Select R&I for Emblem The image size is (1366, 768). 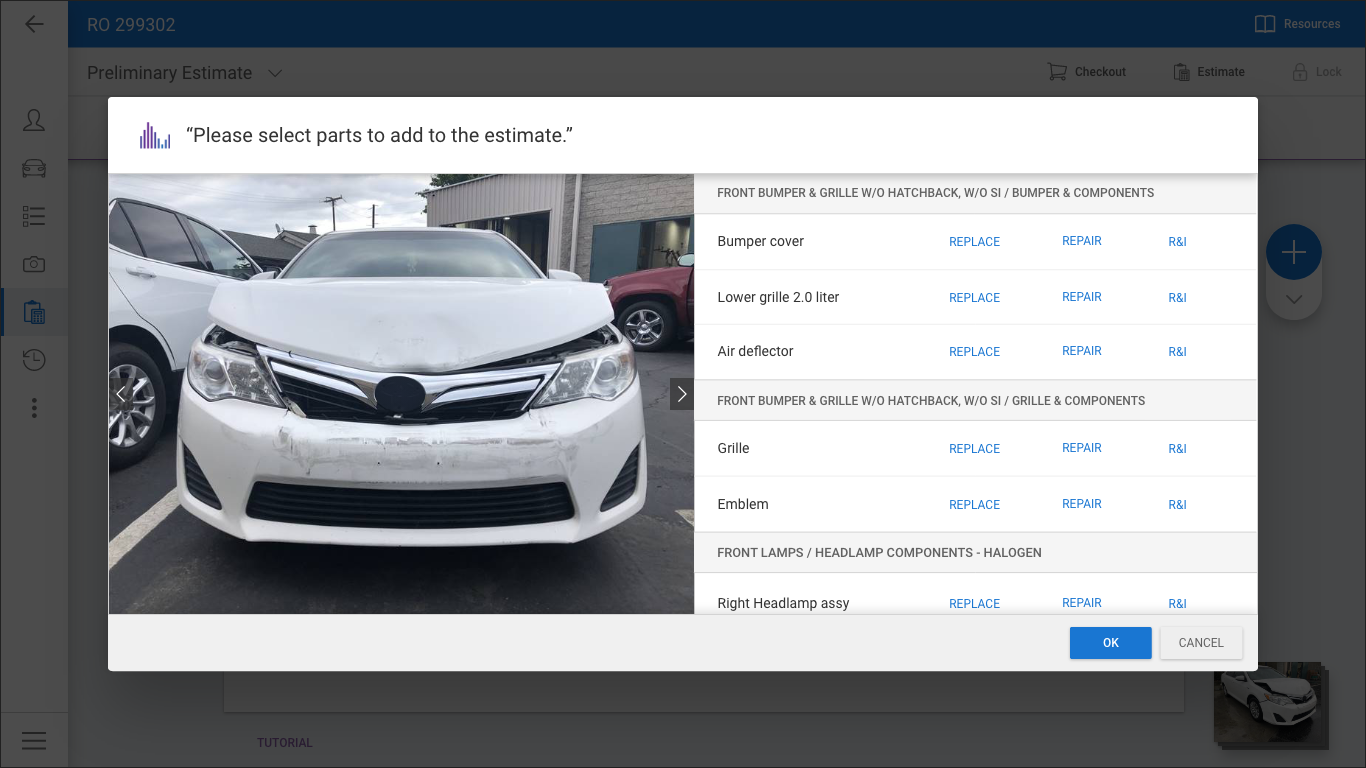tap(1177, 505)
